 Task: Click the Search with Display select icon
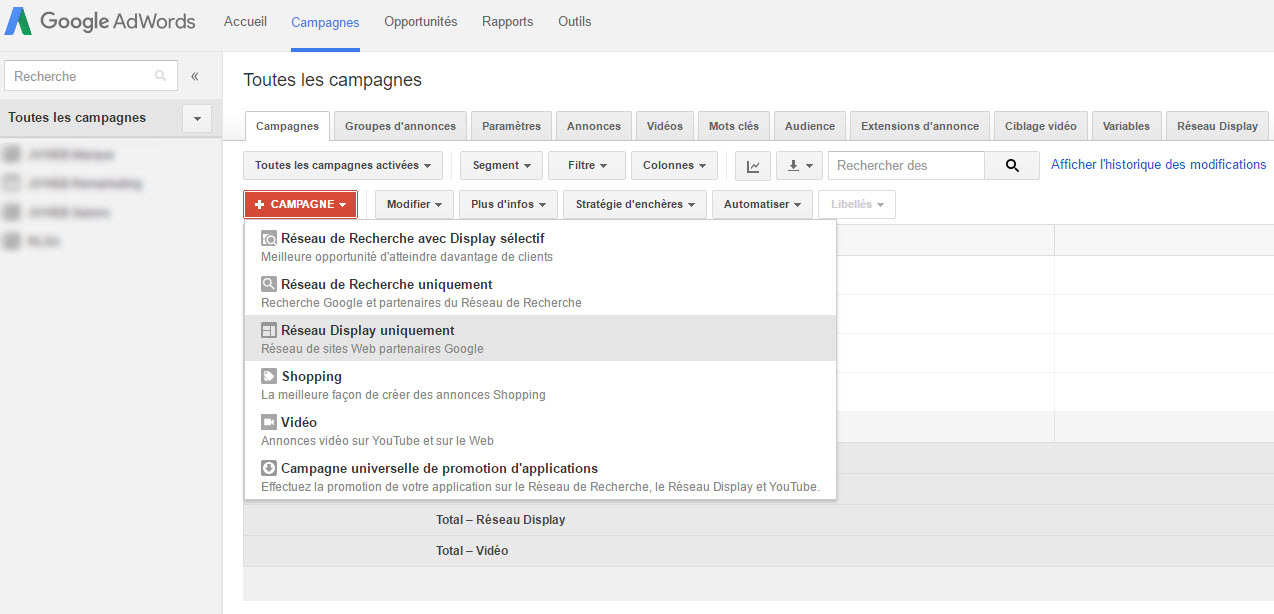[269, 239]
